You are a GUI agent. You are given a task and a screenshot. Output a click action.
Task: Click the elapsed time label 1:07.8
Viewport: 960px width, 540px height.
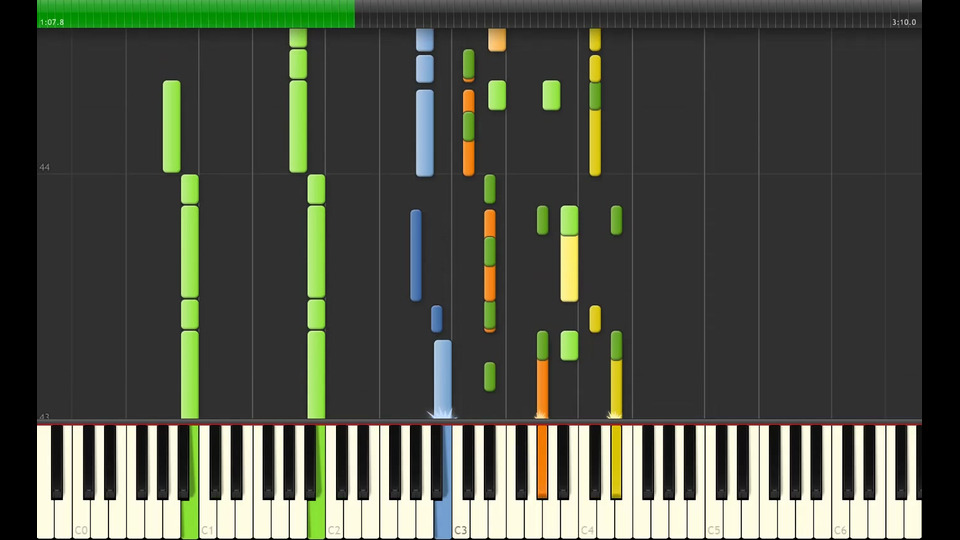coord(52,22)
